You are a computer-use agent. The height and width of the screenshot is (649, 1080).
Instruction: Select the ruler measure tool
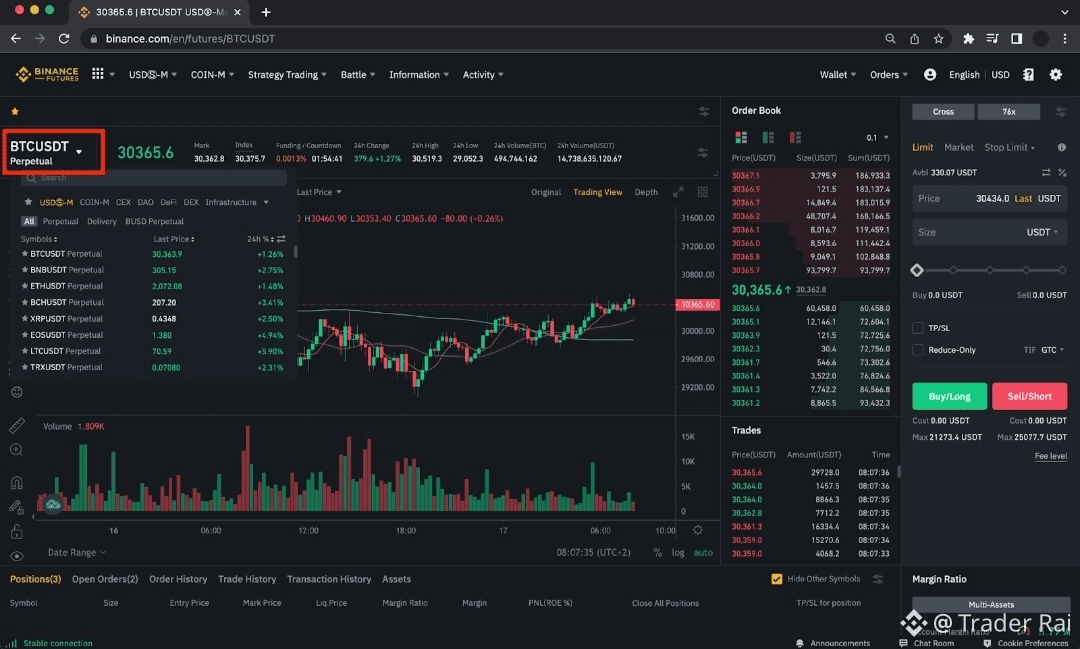(x=17, y=425)
